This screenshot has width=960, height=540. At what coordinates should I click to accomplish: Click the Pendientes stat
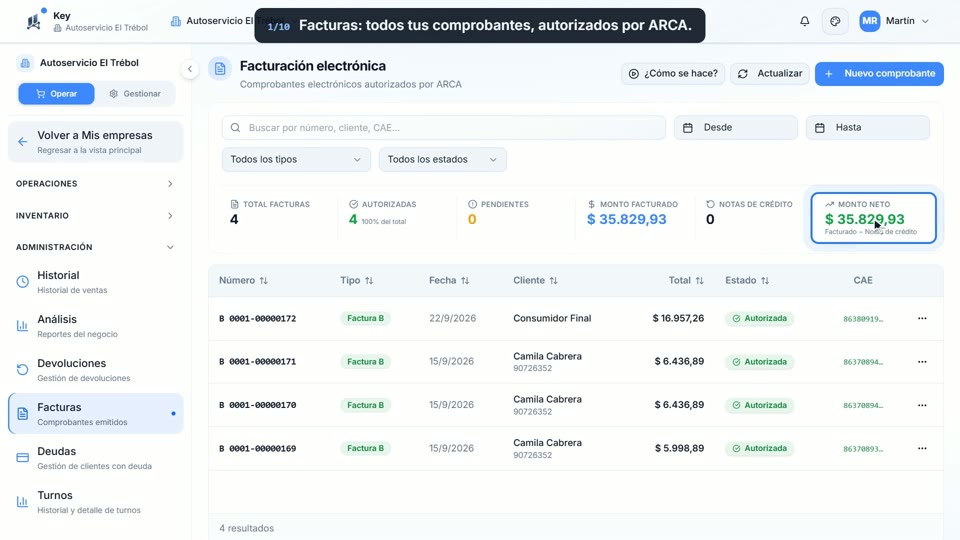[x=498, y=212]
